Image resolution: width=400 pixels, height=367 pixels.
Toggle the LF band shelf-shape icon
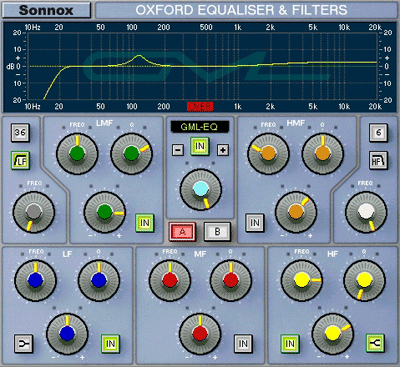point(24,344)
